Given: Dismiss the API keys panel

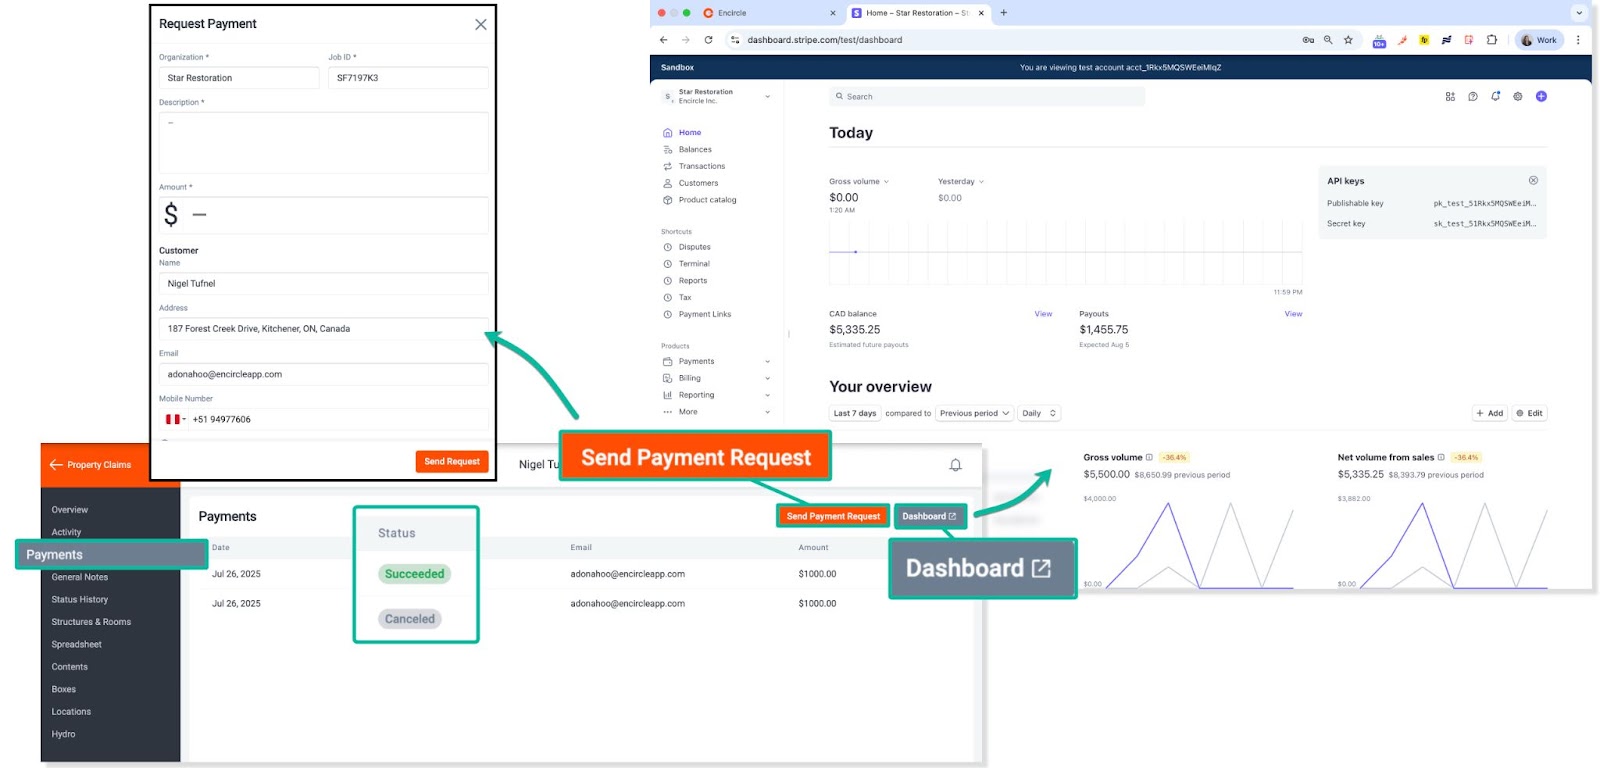Looking at the screenshot, I should click(1533, 181).
